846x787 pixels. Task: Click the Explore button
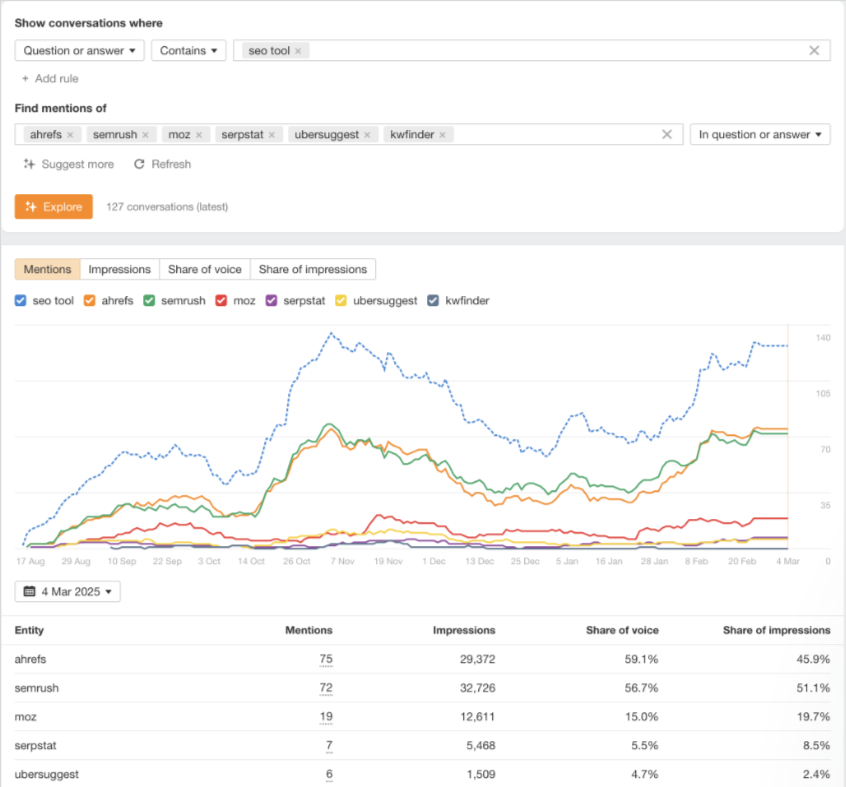(52, 206)
